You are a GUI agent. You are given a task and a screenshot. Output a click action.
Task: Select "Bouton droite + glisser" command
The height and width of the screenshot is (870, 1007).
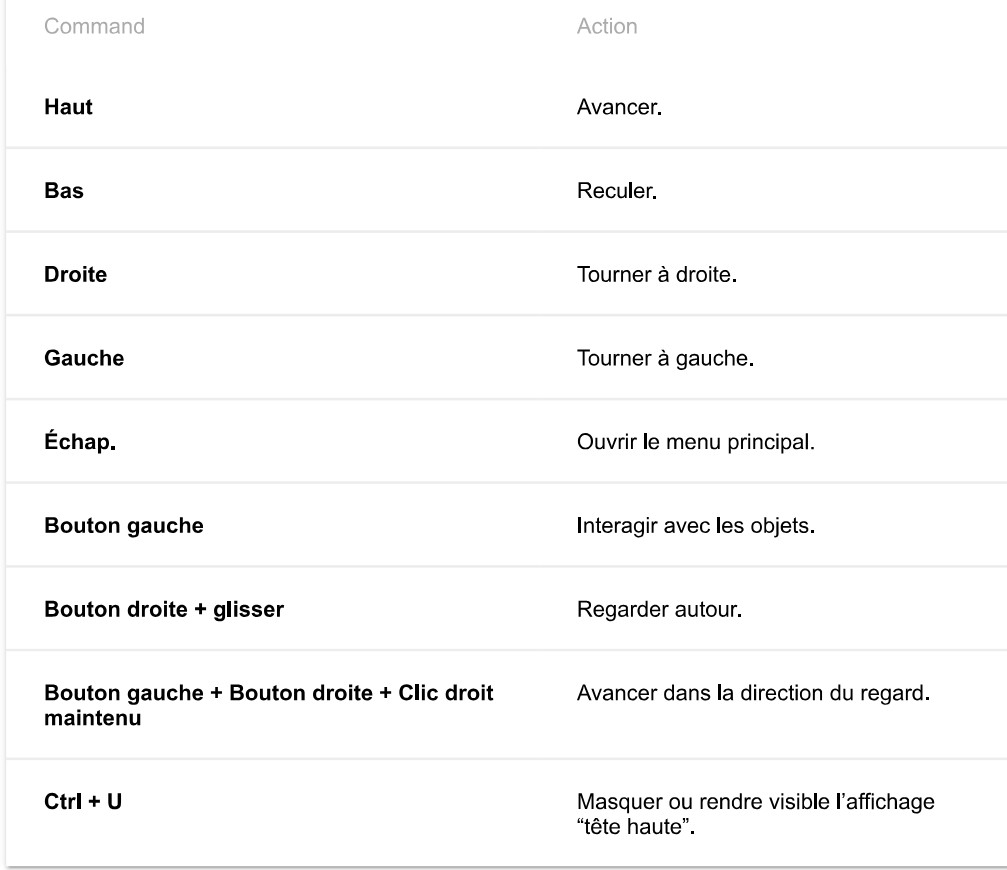tap(164, 609)
